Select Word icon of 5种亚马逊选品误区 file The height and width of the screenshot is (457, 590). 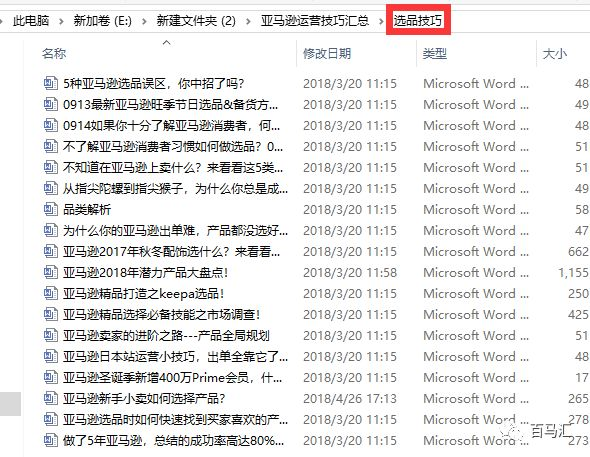pos(50,83)
